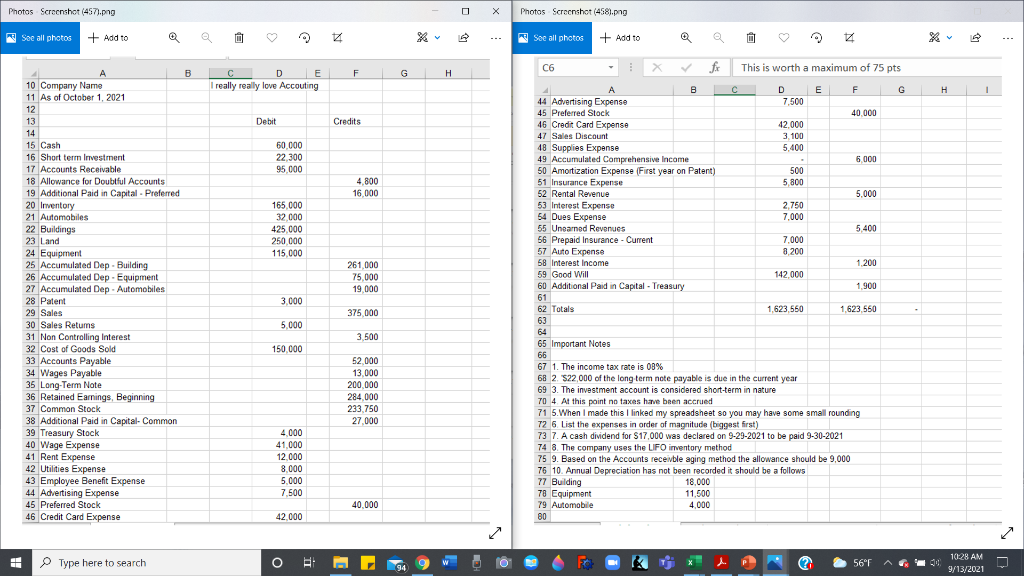
Task: Click 'I really really love Accouting' text in left photo
Action: click(x=264, y=86)
